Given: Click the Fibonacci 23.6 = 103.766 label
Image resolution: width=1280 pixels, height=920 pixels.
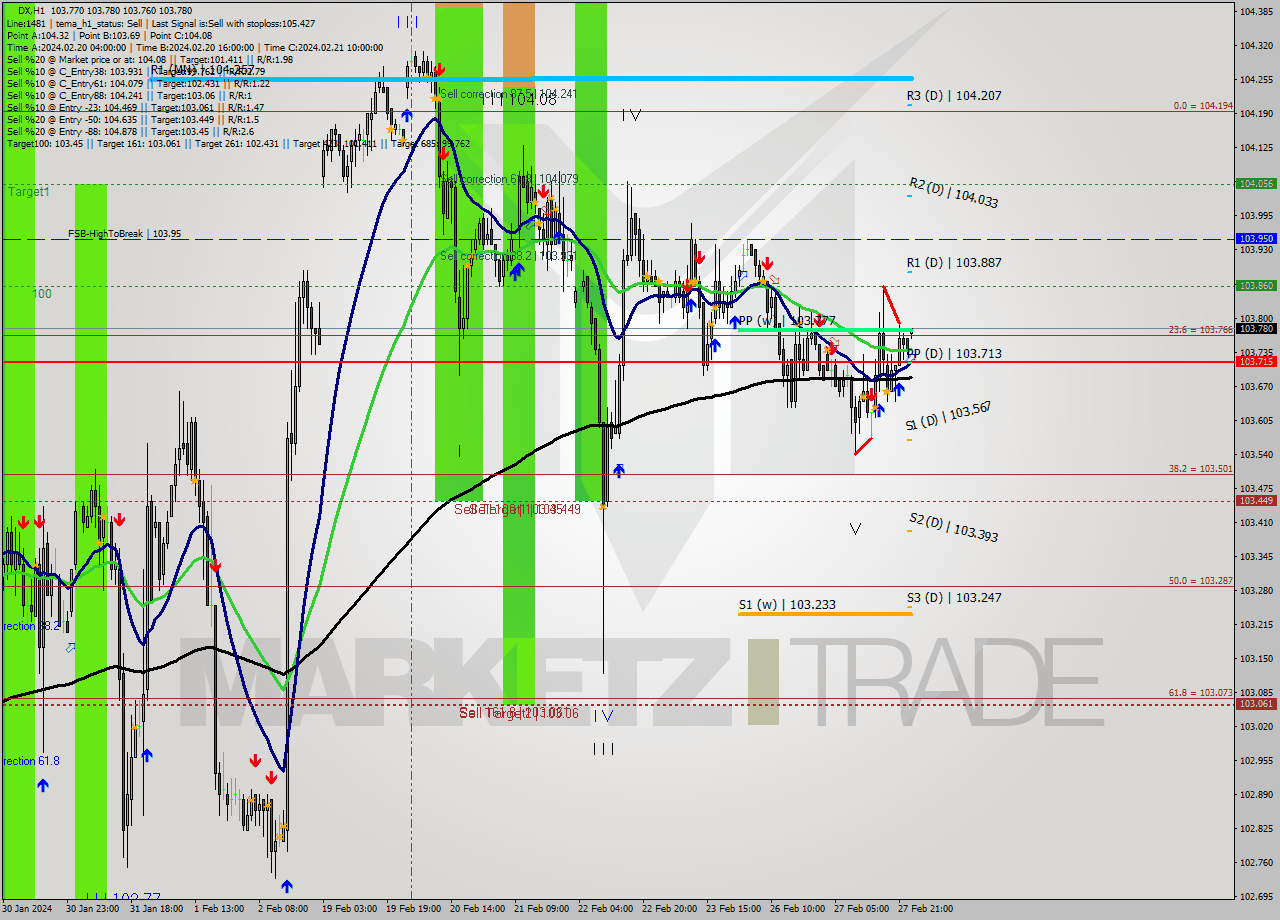Looking at the screenshot, I should click(x=1201, y=329).
